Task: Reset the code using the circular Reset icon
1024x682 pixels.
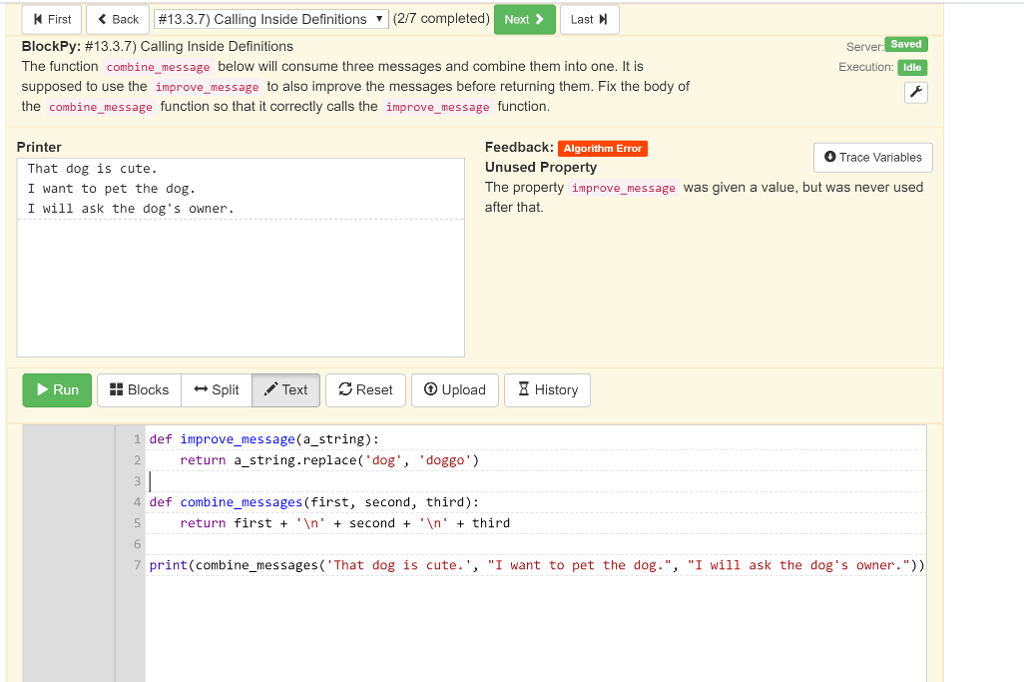Action: pos(365,390)
